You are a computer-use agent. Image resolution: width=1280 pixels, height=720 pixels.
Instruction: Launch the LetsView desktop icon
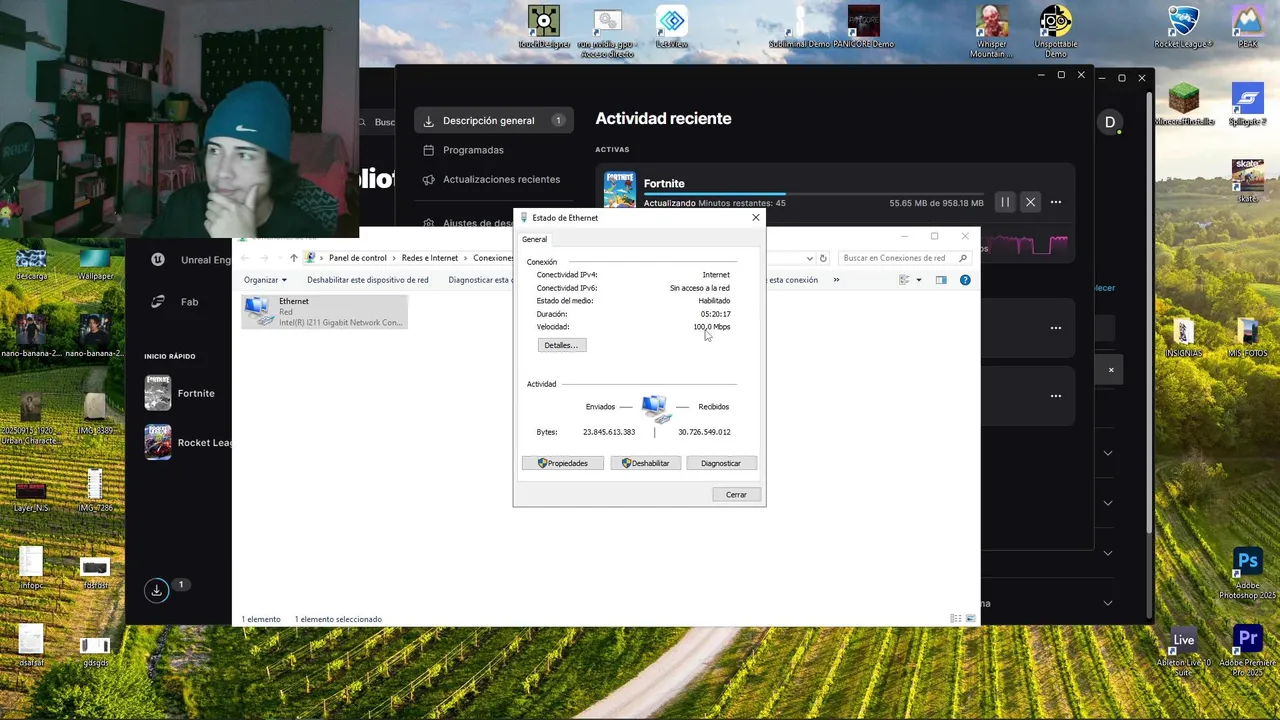click(x=672, y=27)
